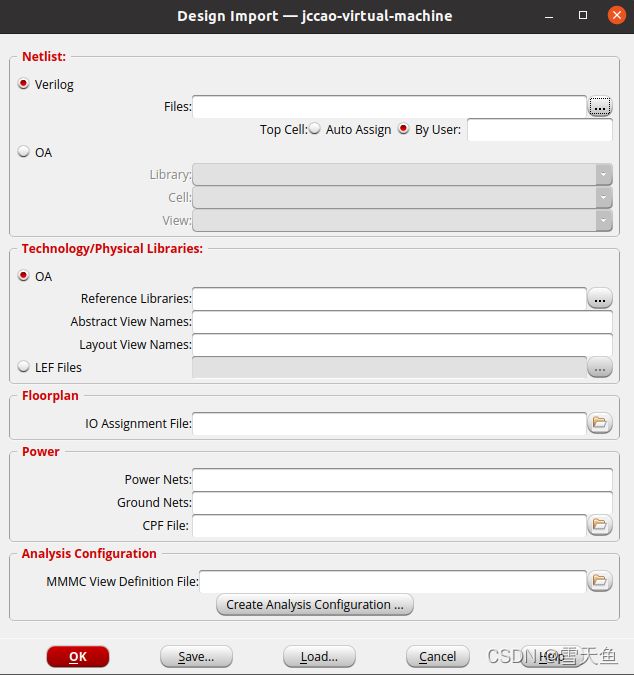Viewport: 634px width, 675px height.
Task: Click the Save... button
Action: click(x=196, y=656)
